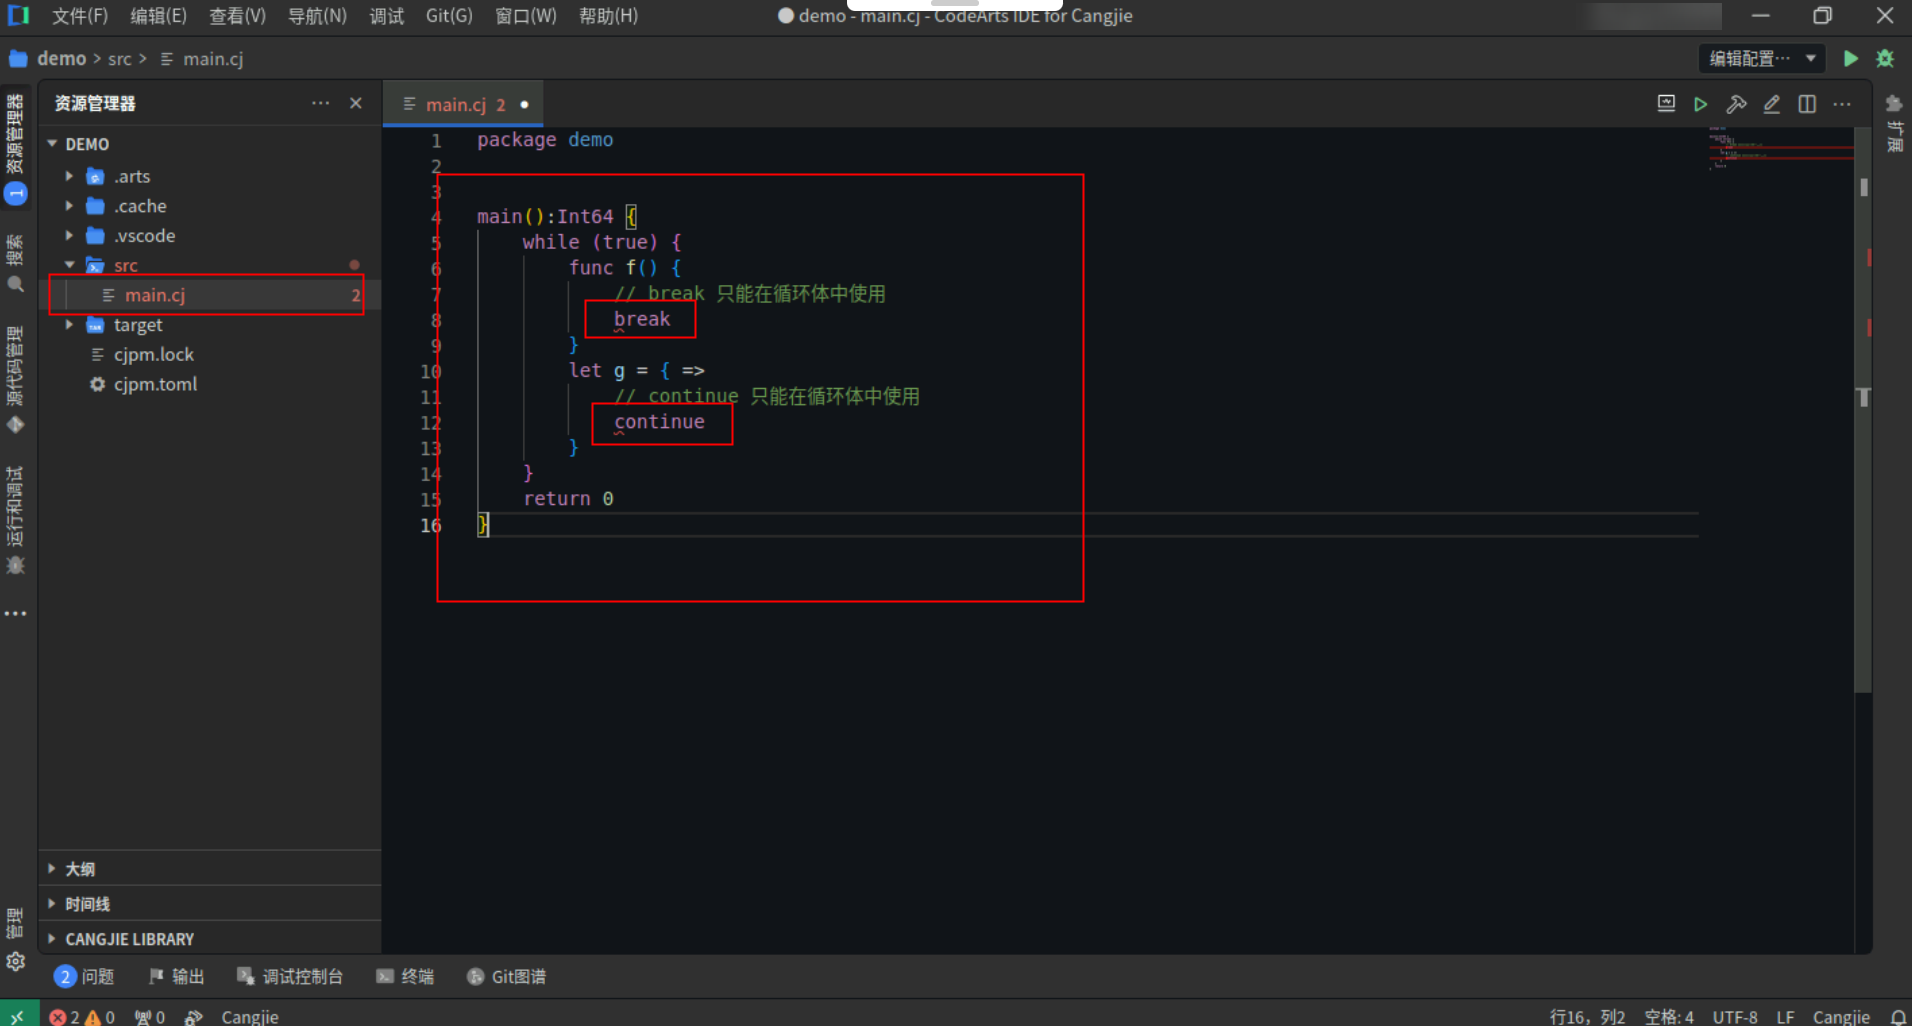Screen dimensions: 1912x1026
Task: Open the 文件(F) menu
Action: tap(79, 16)
